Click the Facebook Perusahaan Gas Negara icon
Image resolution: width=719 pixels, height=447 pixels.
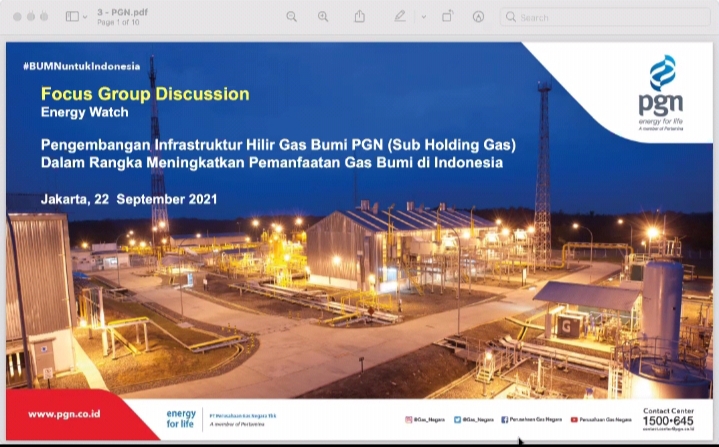[x=504, y=419]
